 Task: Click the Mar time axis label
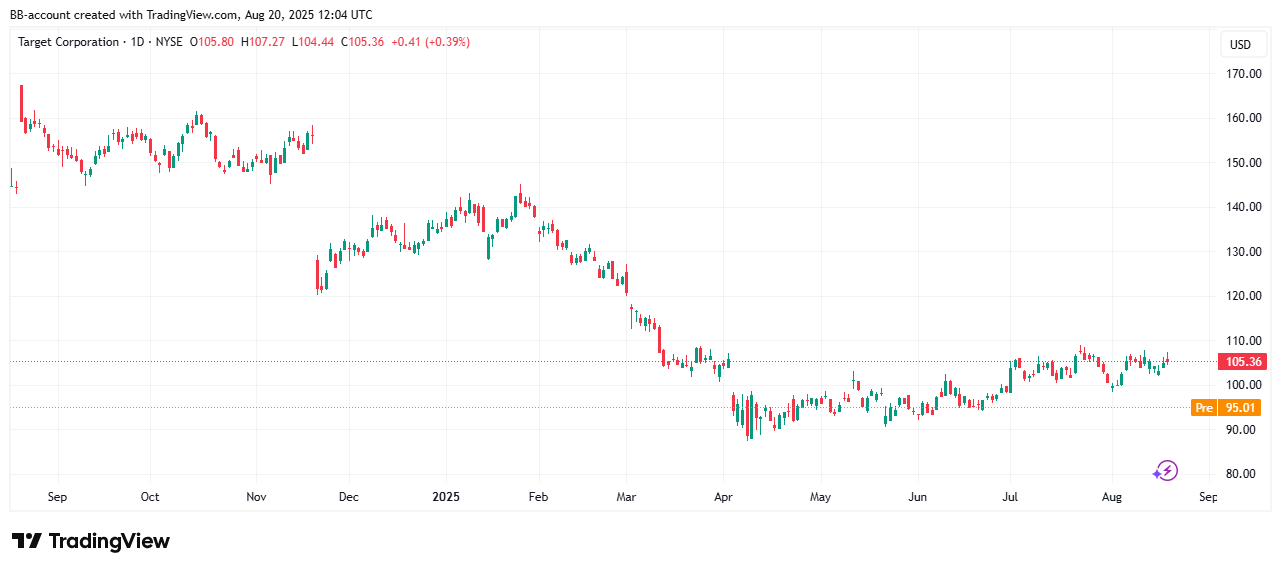click(x=626, y=496)
